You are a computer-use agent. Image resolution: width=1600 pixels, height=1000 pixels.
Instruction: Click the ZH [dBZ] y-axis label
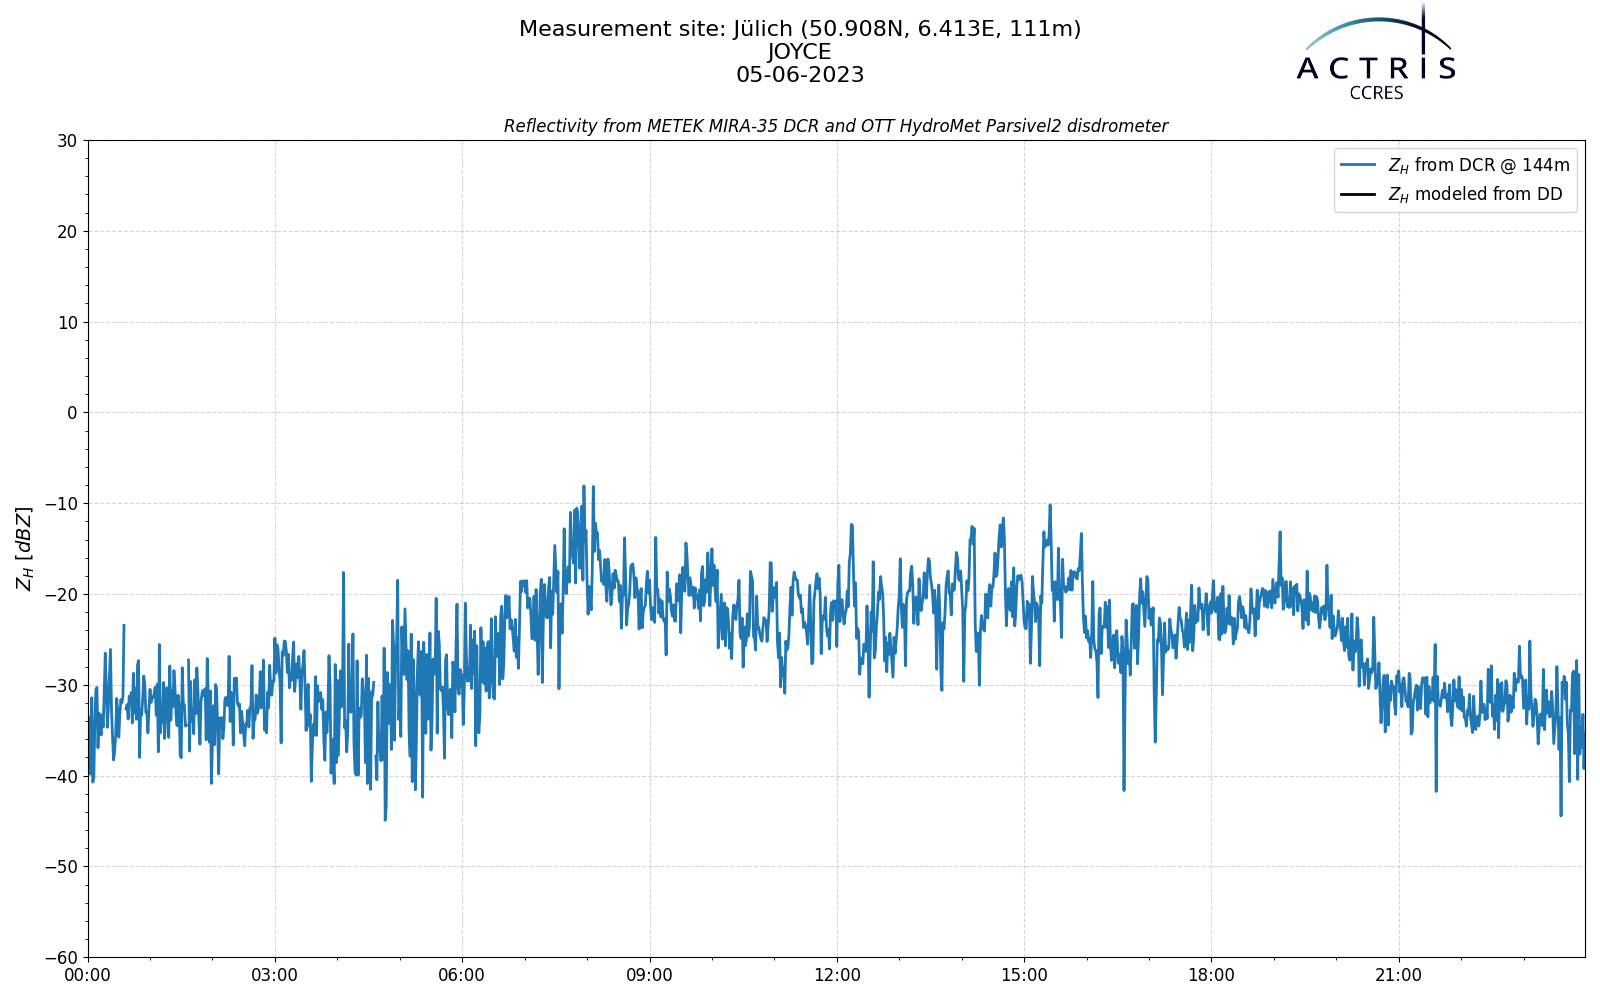[x=24, y=548]
